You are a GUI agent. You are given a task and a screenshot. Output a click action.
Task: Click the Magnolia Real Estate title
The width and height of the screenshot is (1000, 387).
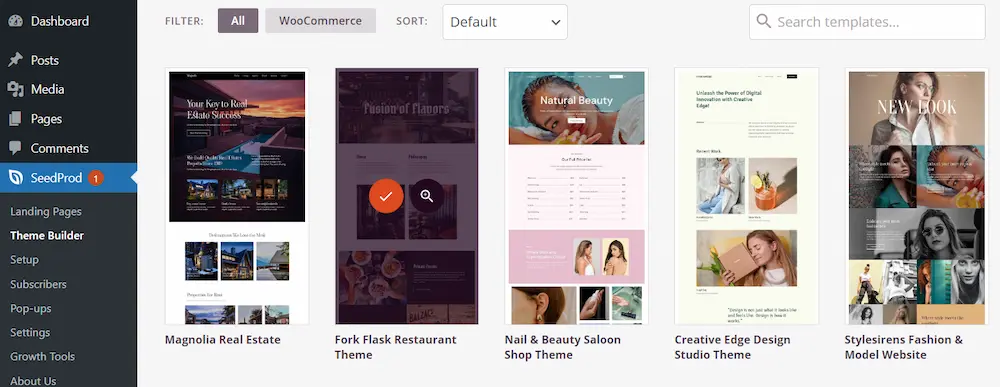(223, 339)
